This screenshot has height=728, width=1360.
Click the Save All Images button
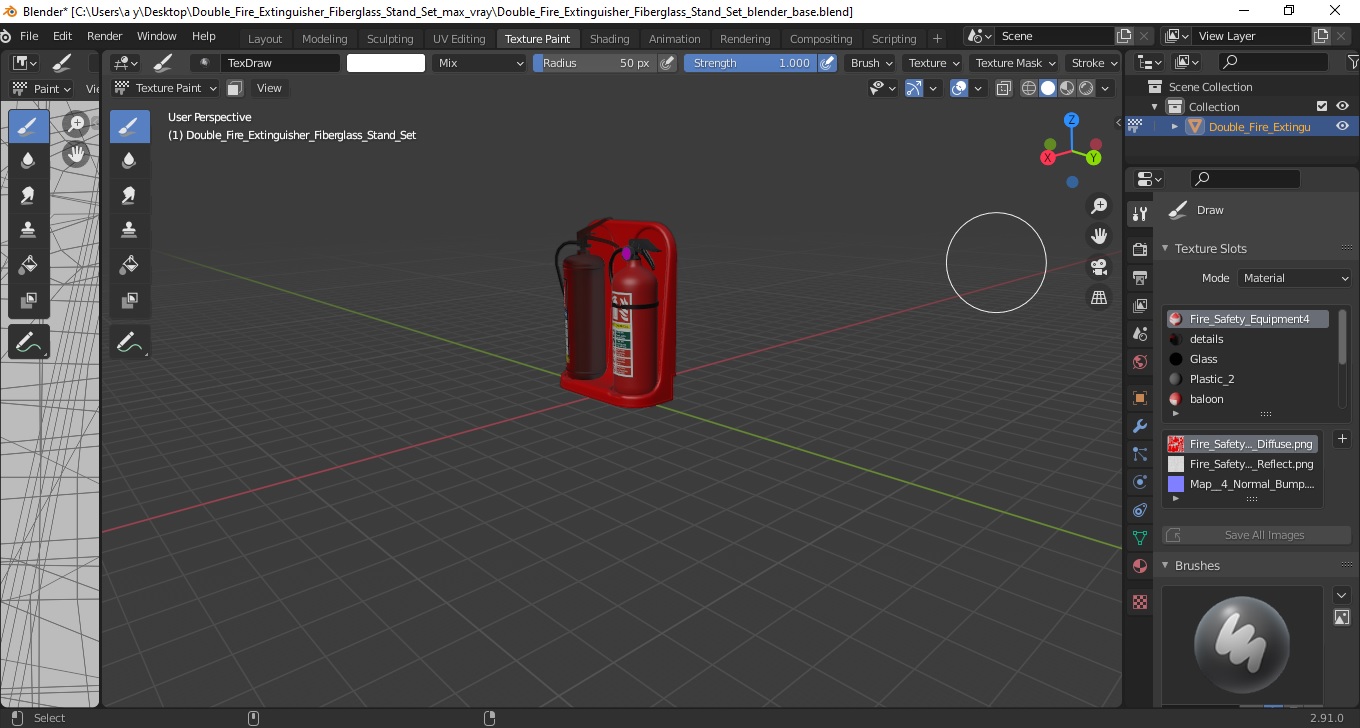[1257, 535]
